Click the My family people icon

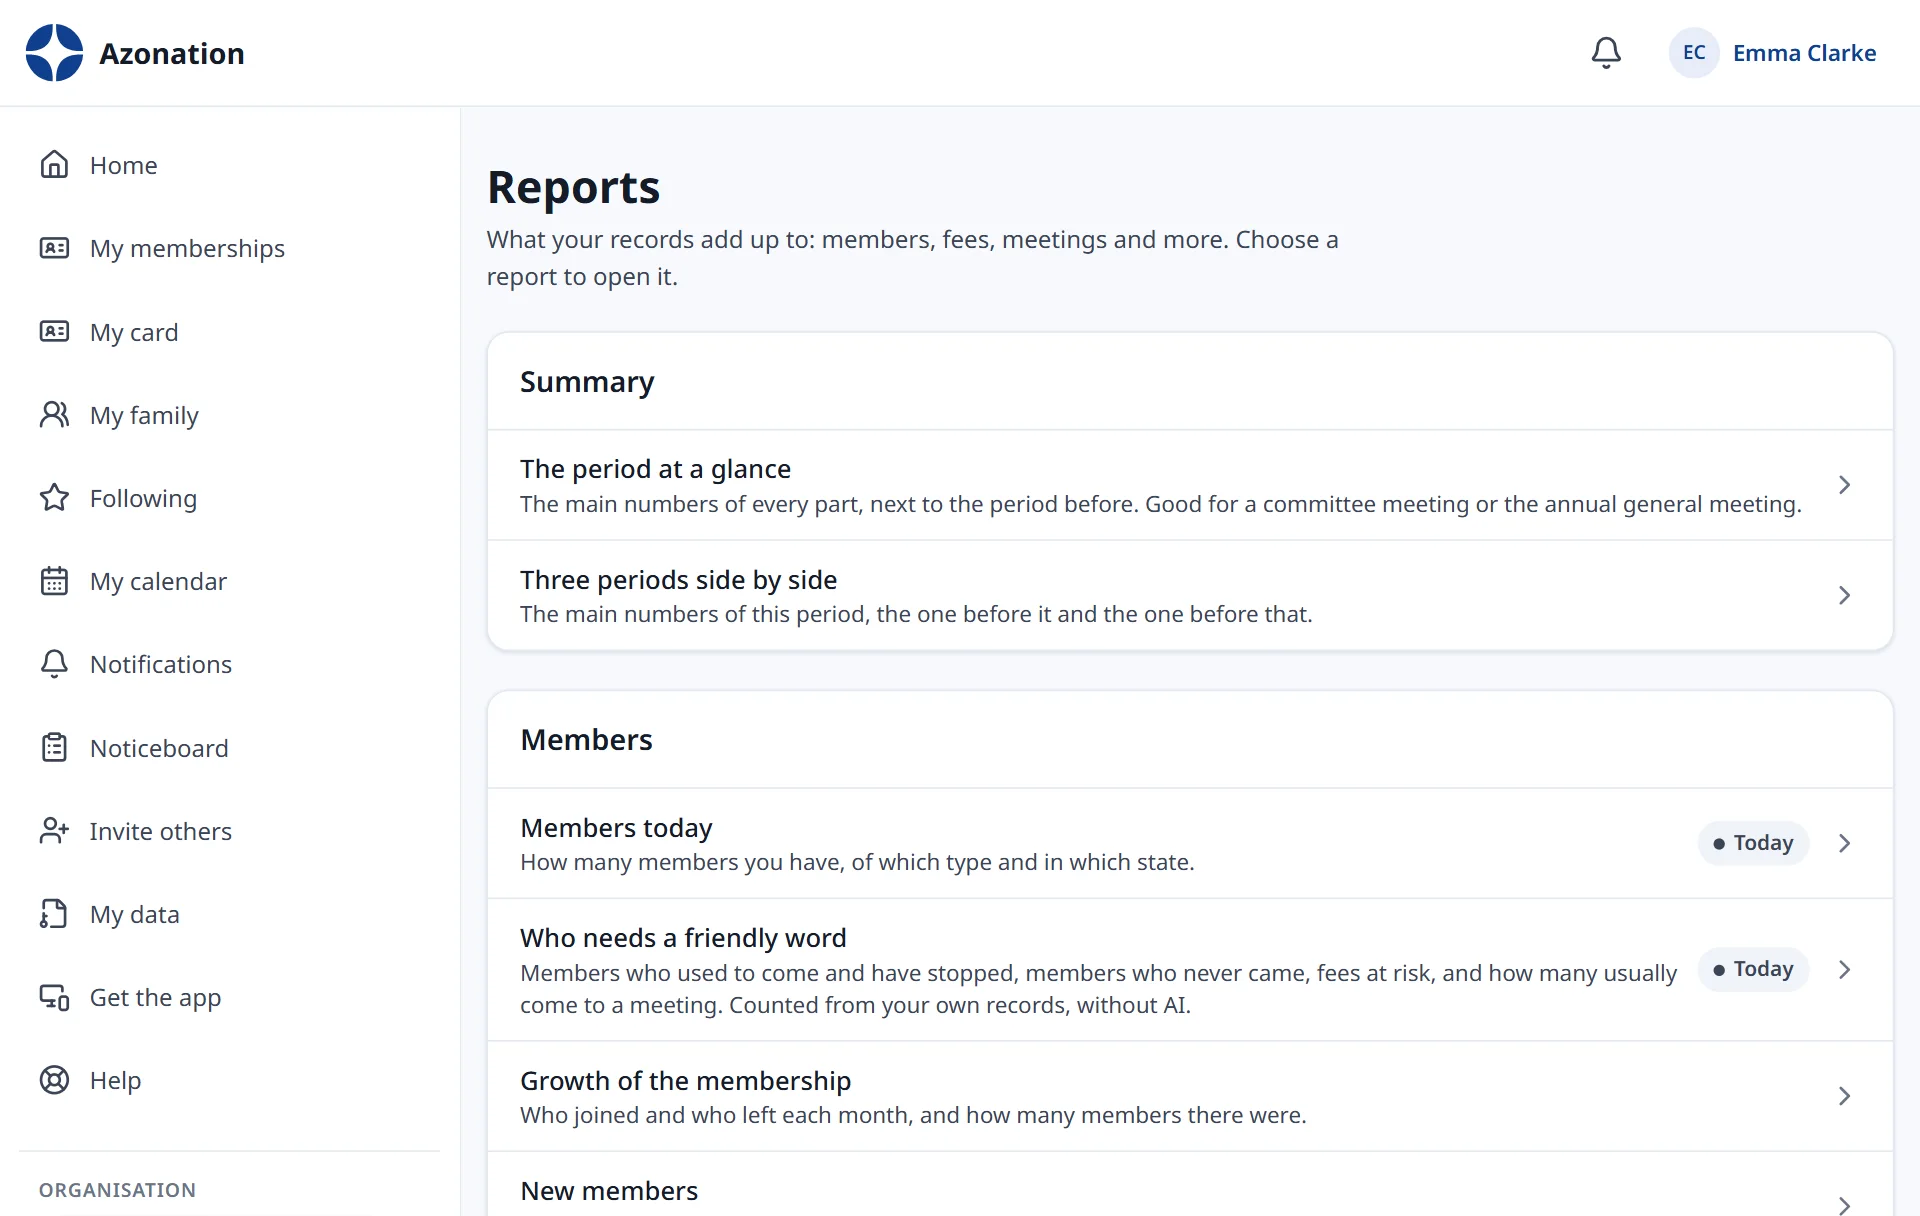pyautogui.click(x=54, y=414)
